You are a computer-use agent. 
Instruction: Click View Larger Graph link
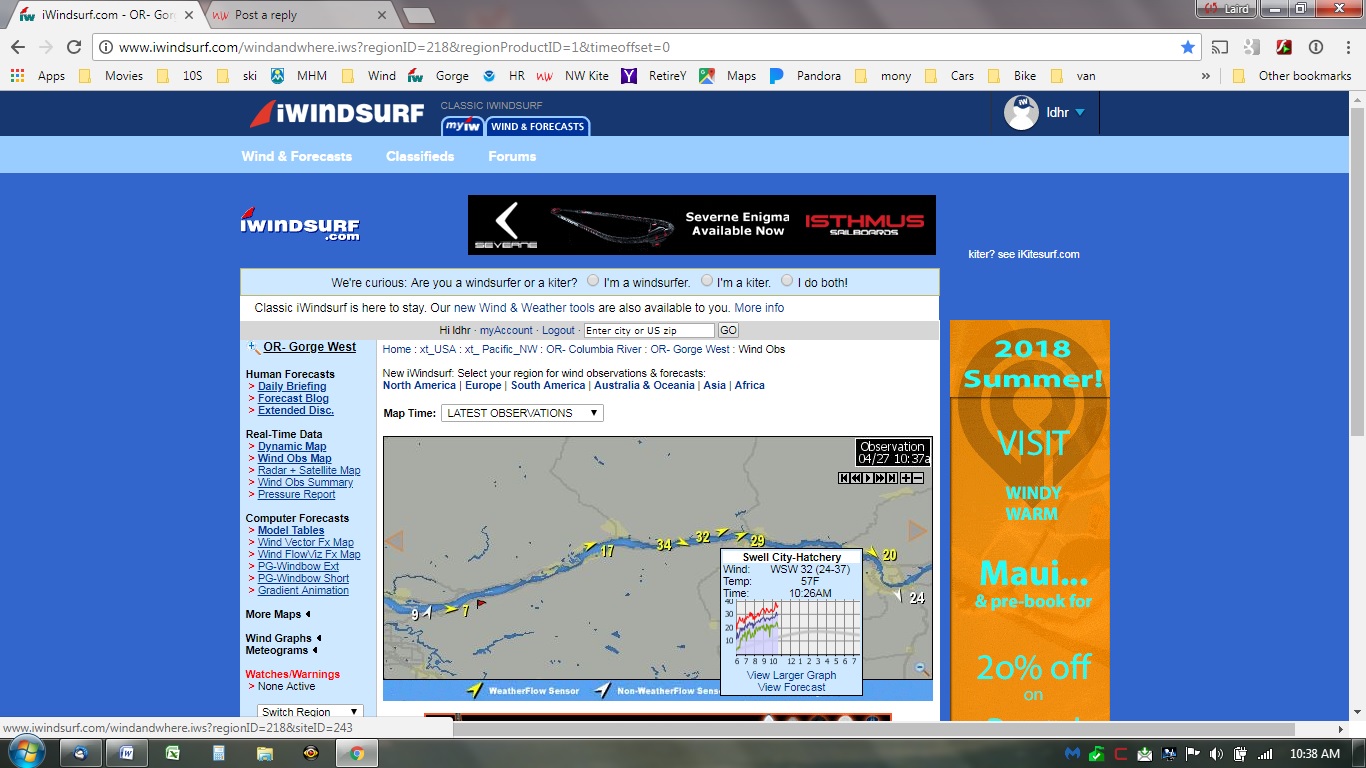(x=791, y=675)
